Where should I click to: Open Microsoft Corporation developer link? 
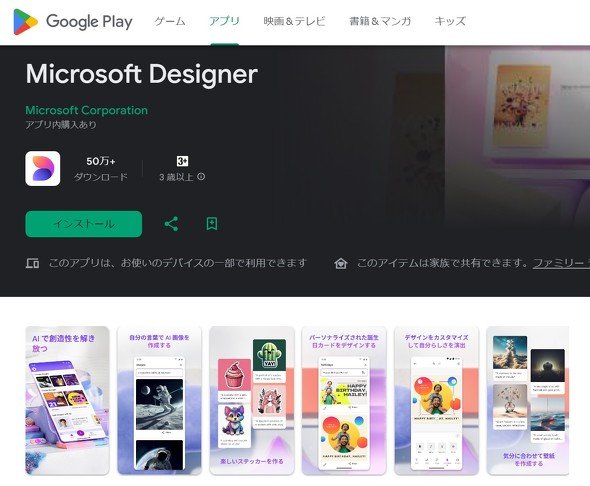point(87,110)
